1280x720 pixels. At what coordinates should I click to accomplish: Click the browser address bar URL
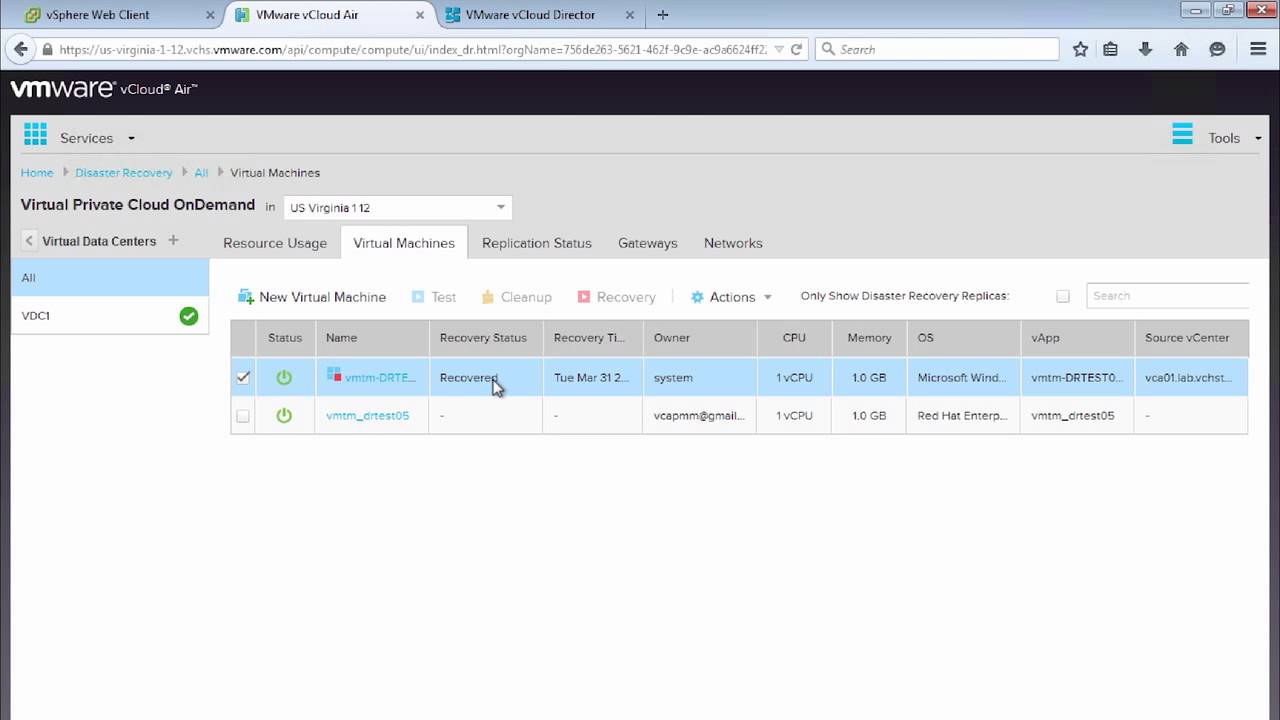pyautogui.click(x=413, y=49)
